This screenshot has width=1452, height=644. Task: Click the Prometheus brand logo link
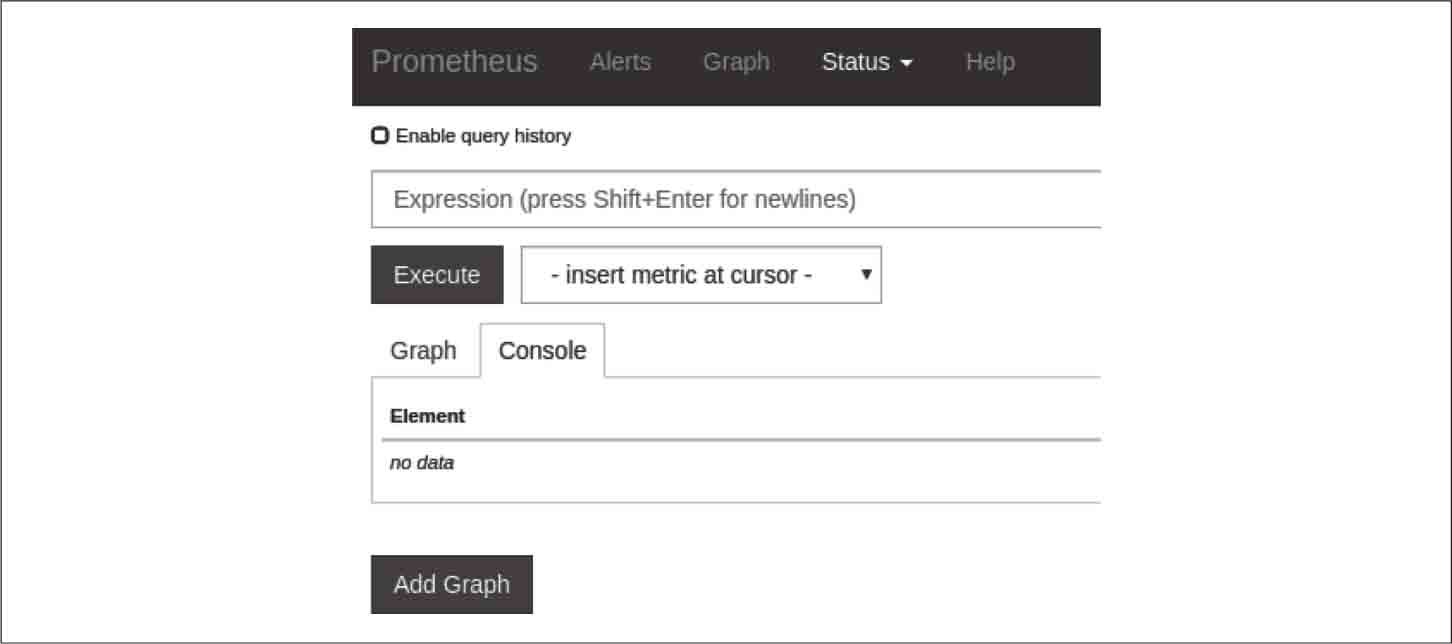click(454, 62)
